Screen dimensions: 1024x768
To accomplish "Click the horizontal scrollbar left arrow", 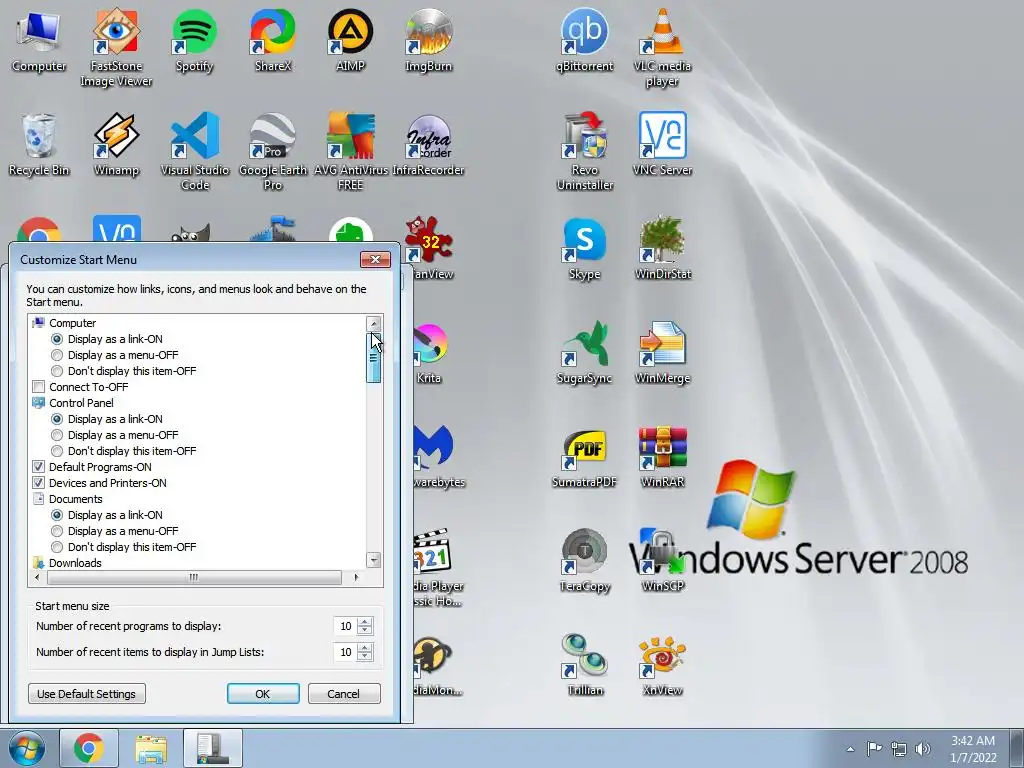I will 37,577.
